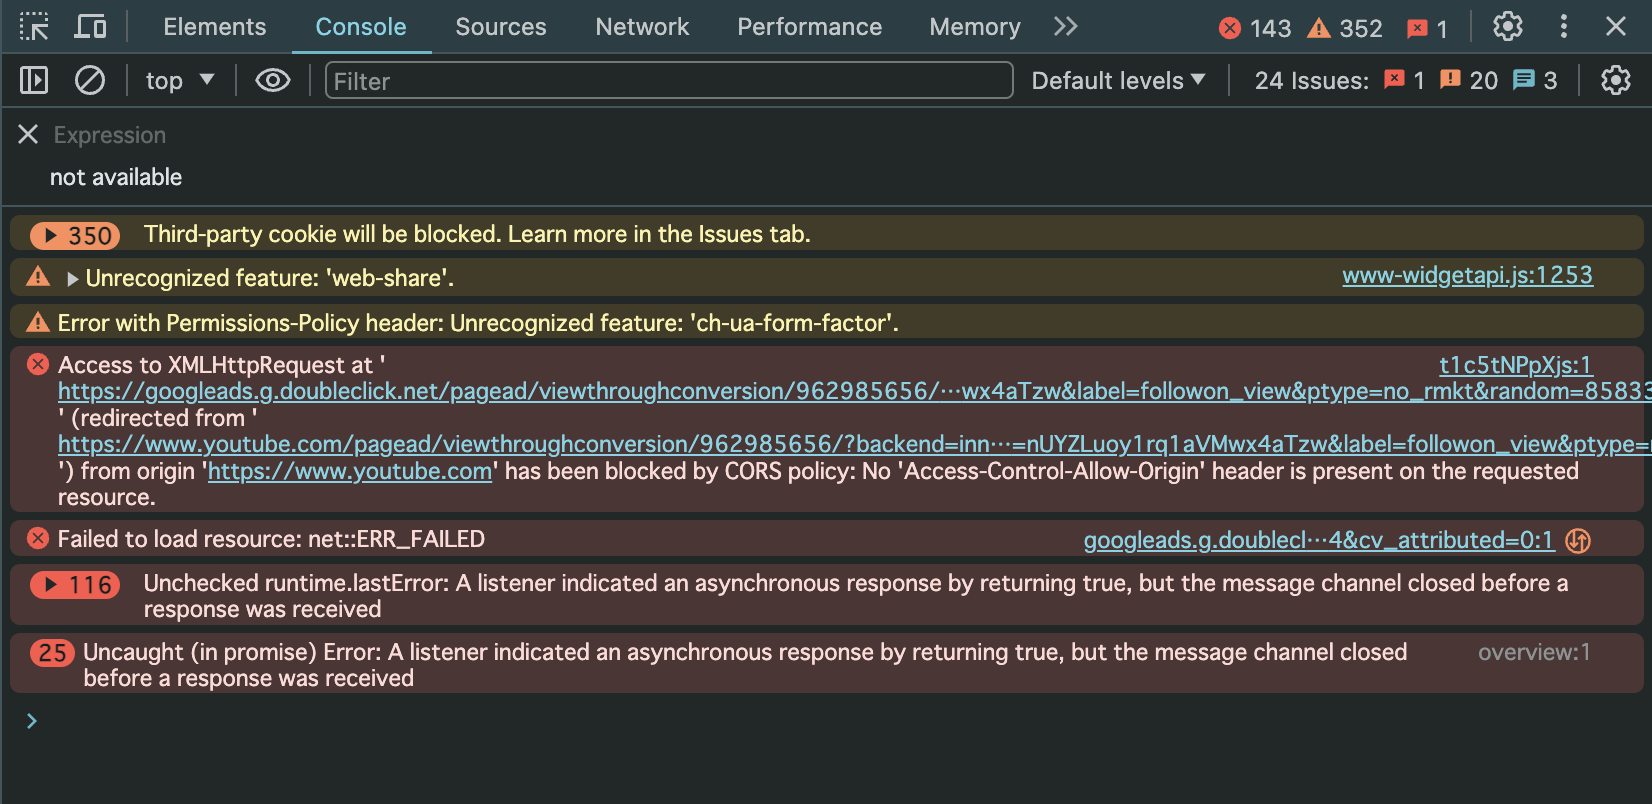
Task: Remove the live expression with the X
Action: click(28, 134)
